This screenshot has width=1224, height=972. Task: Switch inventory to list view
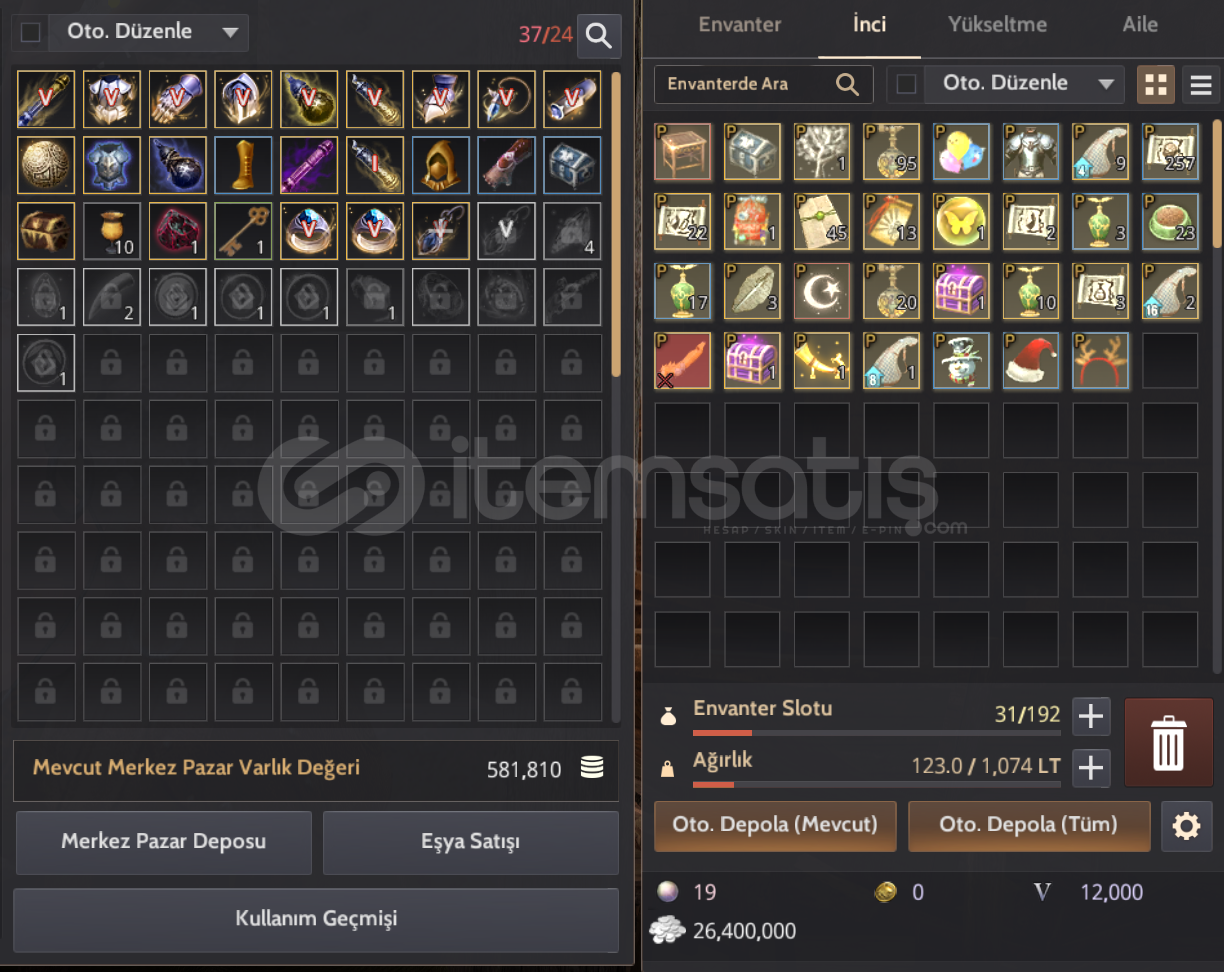(x=1200, y=85)
